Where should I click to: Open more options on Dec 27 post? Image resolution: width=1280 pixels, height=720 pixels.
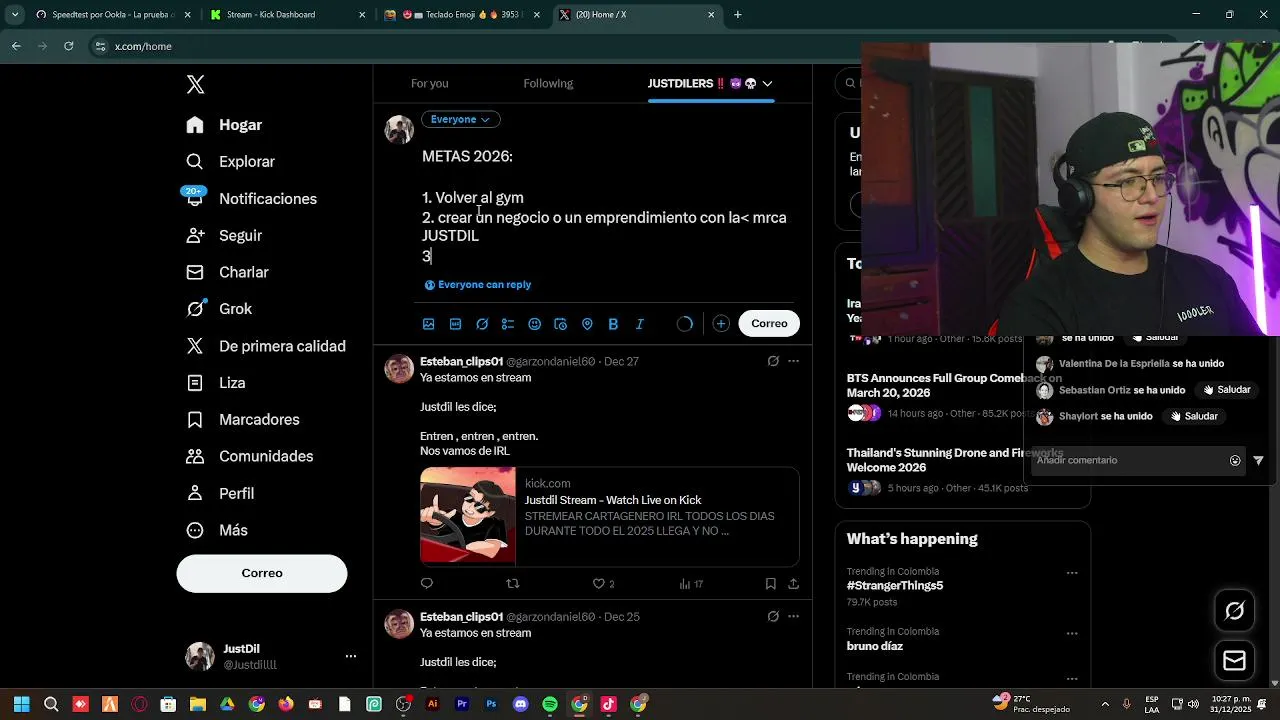pos(794,361)
